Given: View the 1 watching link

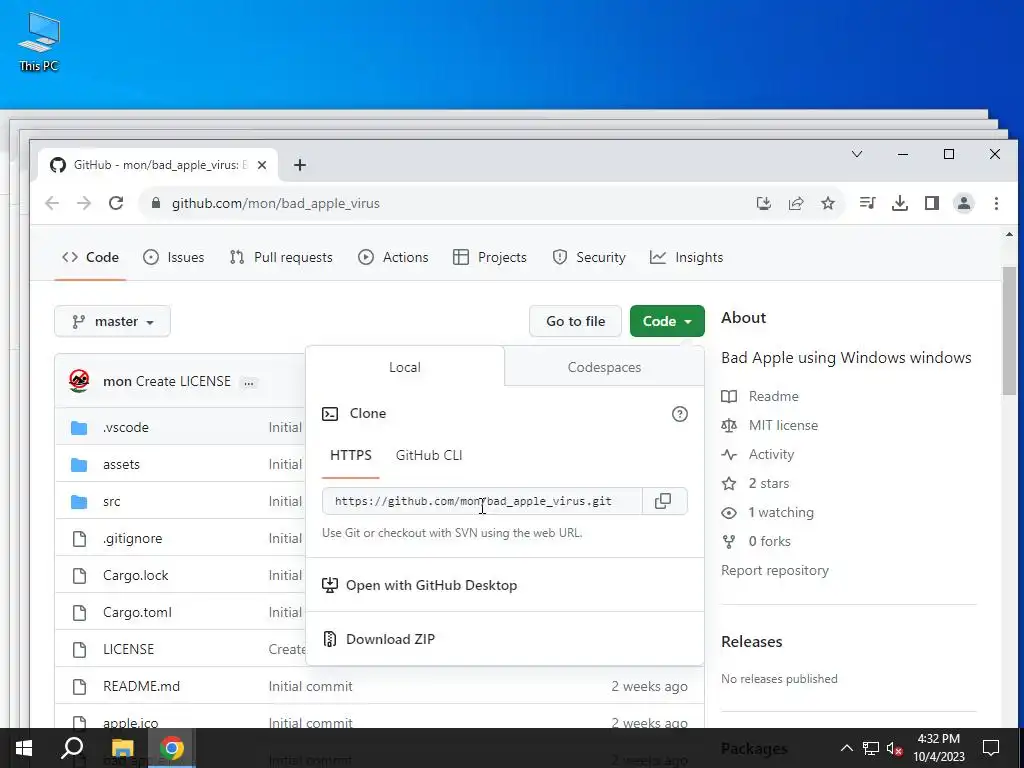Looking at the screenshot, I should coord(768,513).
